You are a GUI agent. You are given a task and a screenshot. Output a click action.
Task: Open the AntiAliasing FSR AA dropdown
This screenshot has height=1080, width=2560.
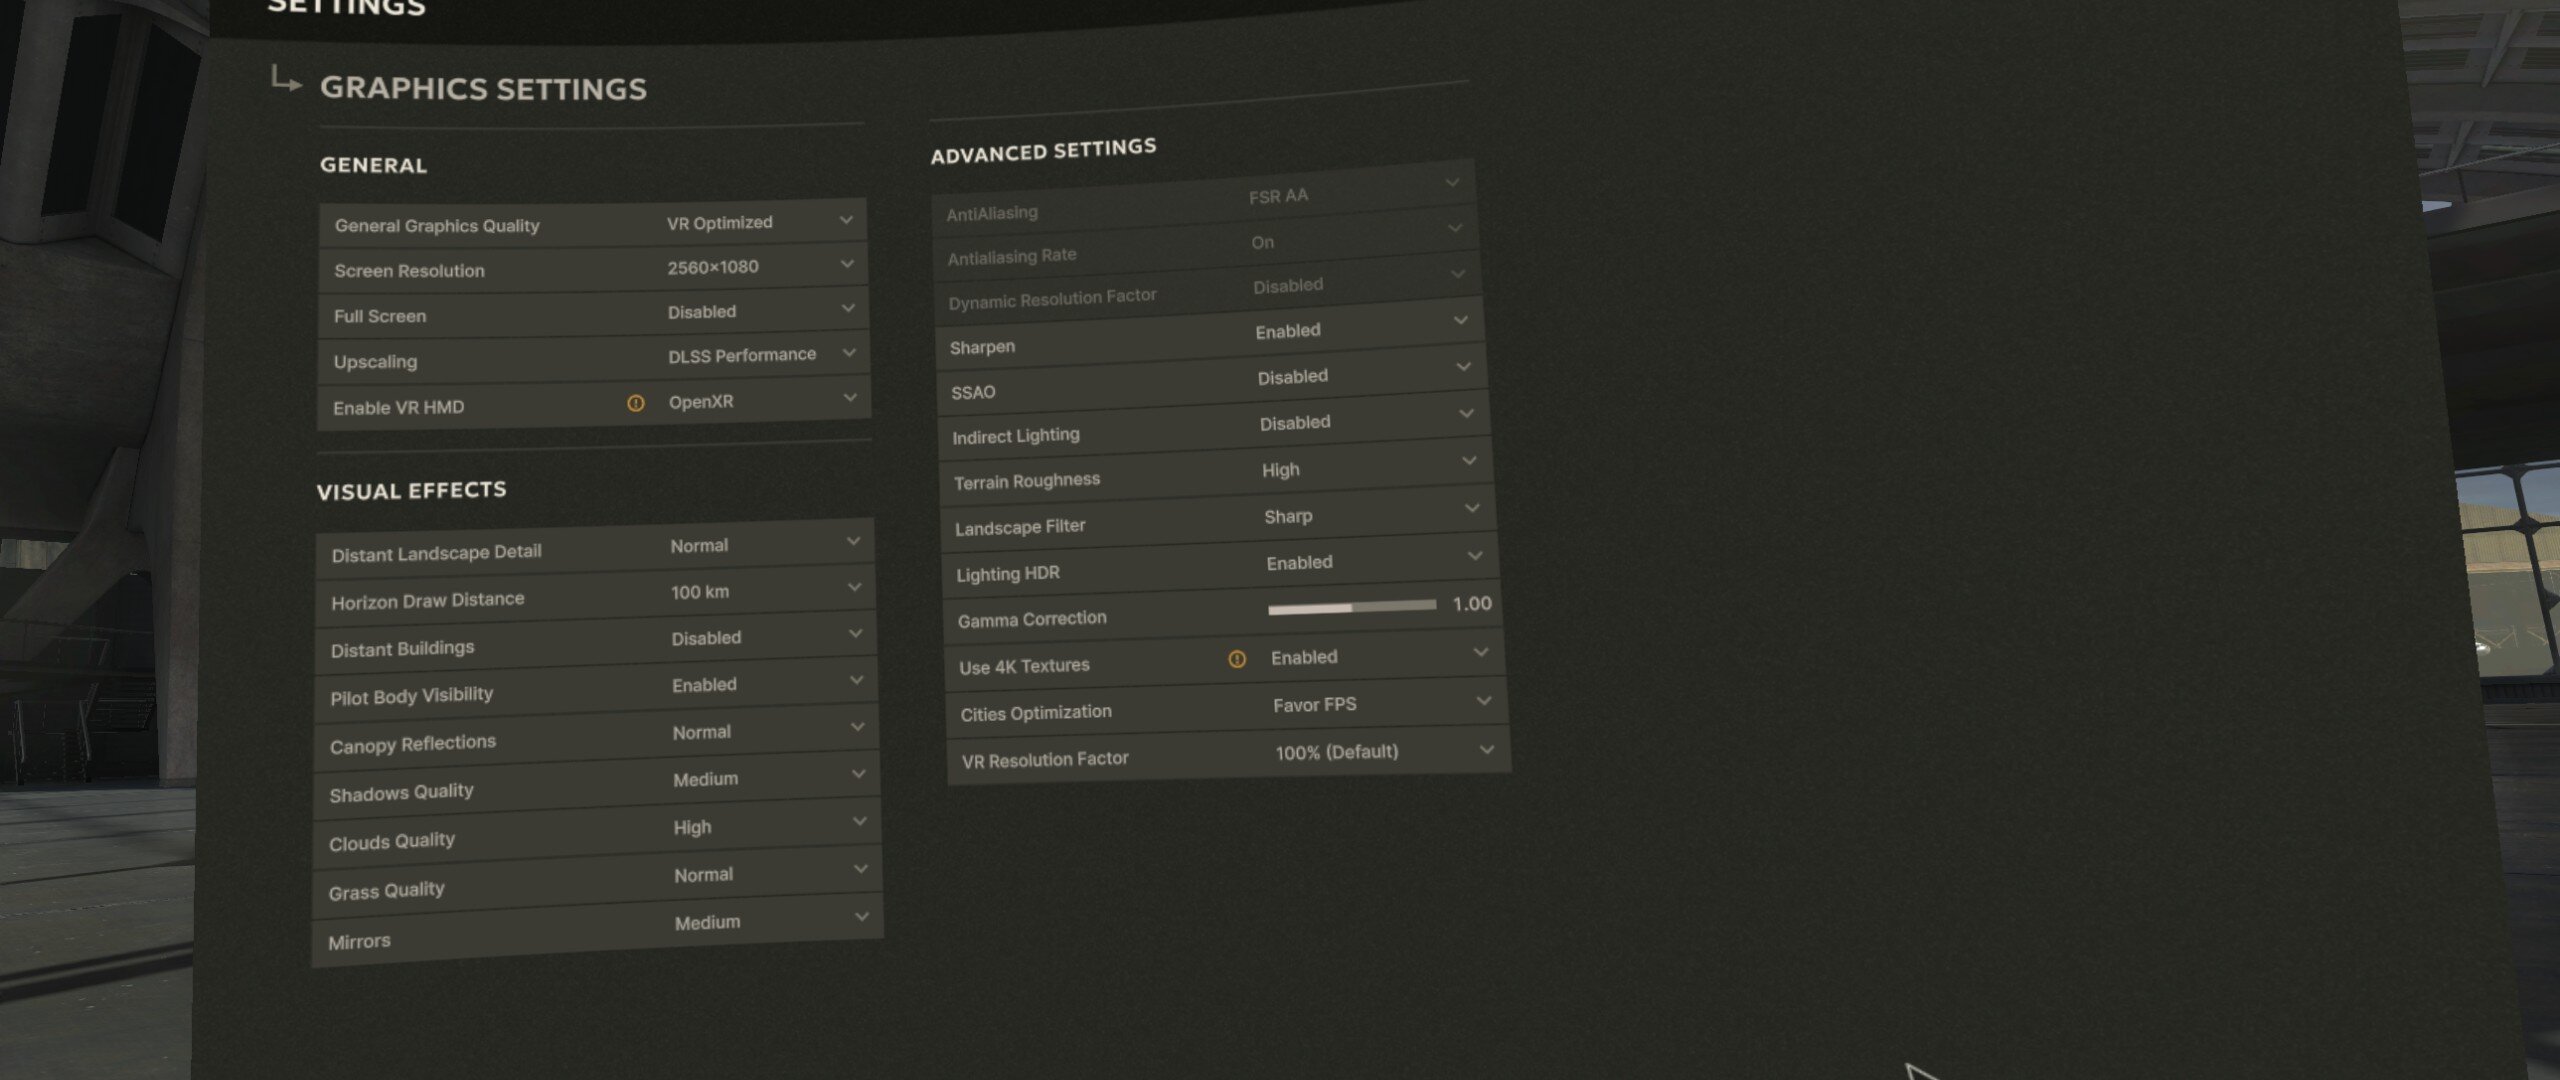click(1356, 191)
